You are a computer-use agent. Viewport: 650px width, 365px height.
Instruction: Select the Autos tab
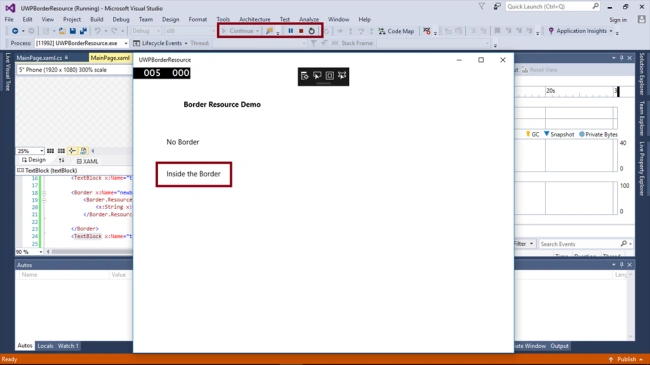[24, 346]
